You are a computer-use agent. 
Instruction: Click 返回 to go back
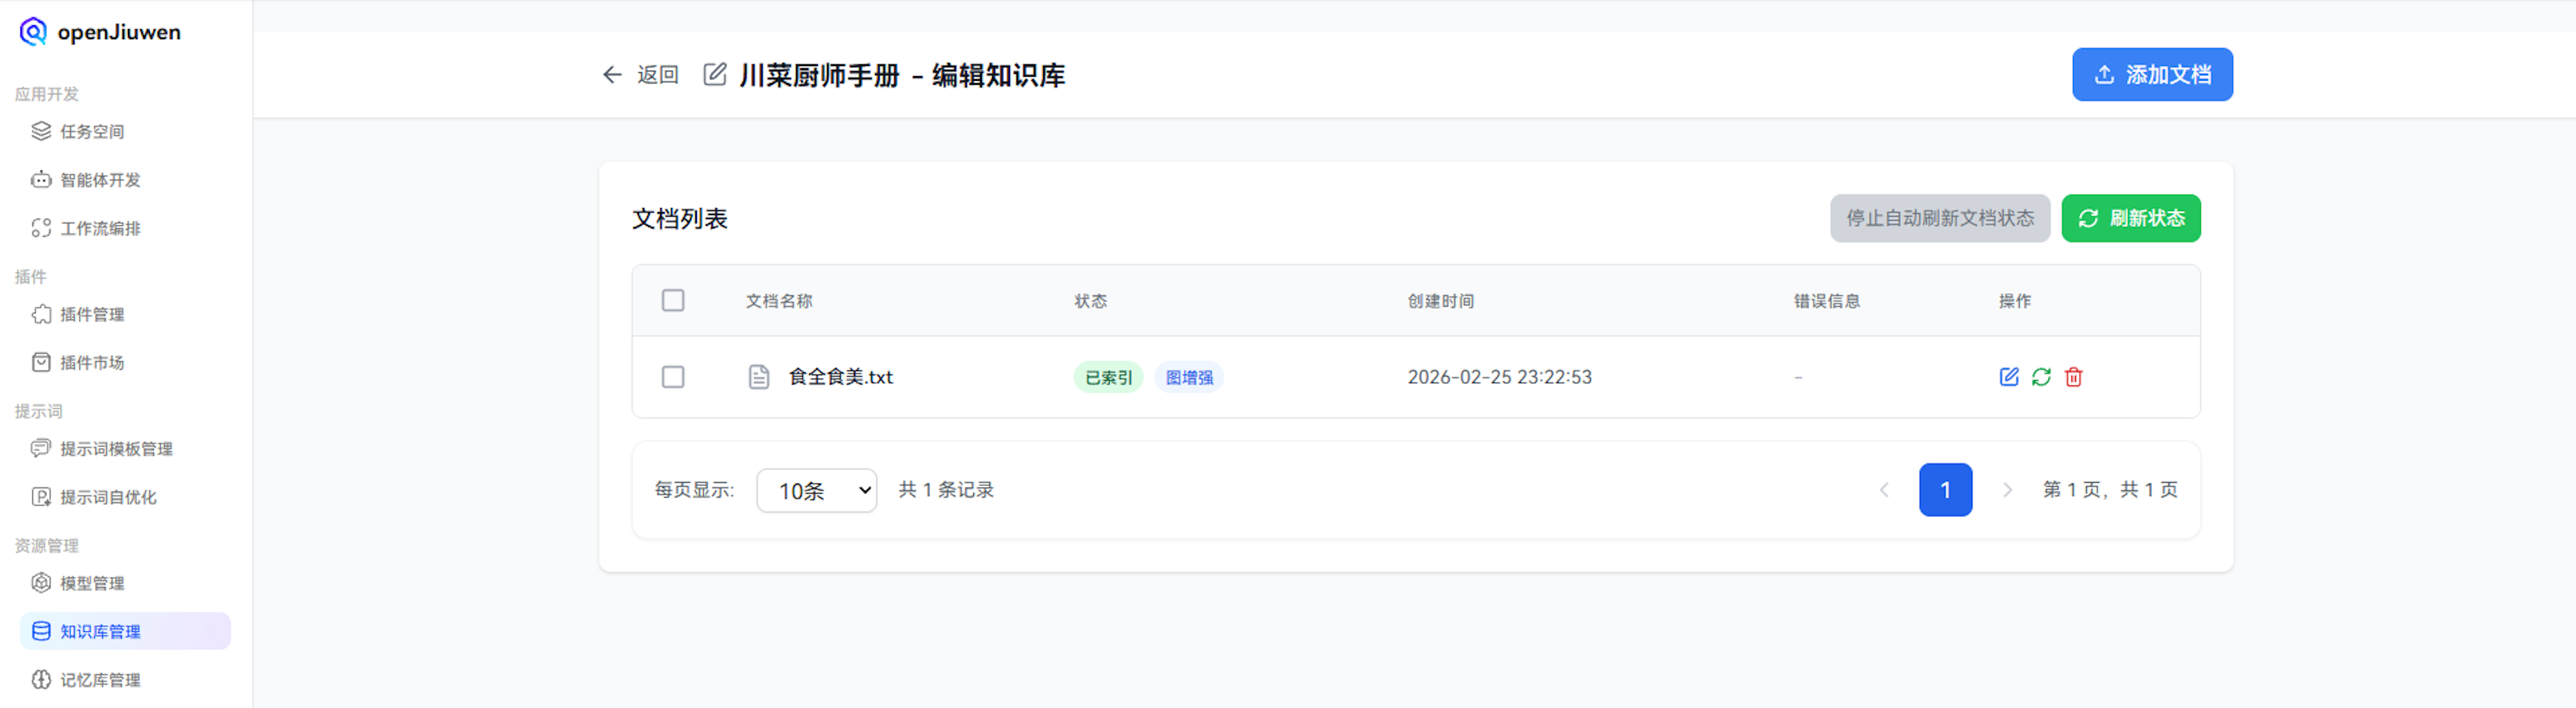(x=641, y=74)
